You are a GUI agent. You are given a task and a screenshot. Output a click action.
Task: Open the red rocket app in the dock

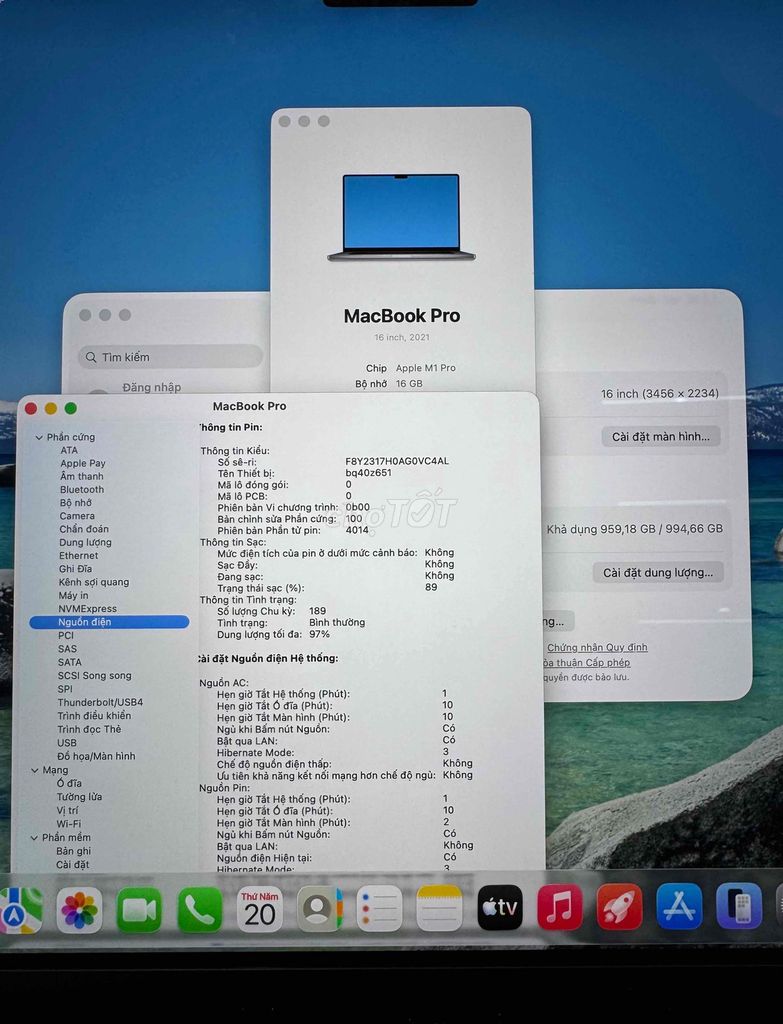click(619, 906)
